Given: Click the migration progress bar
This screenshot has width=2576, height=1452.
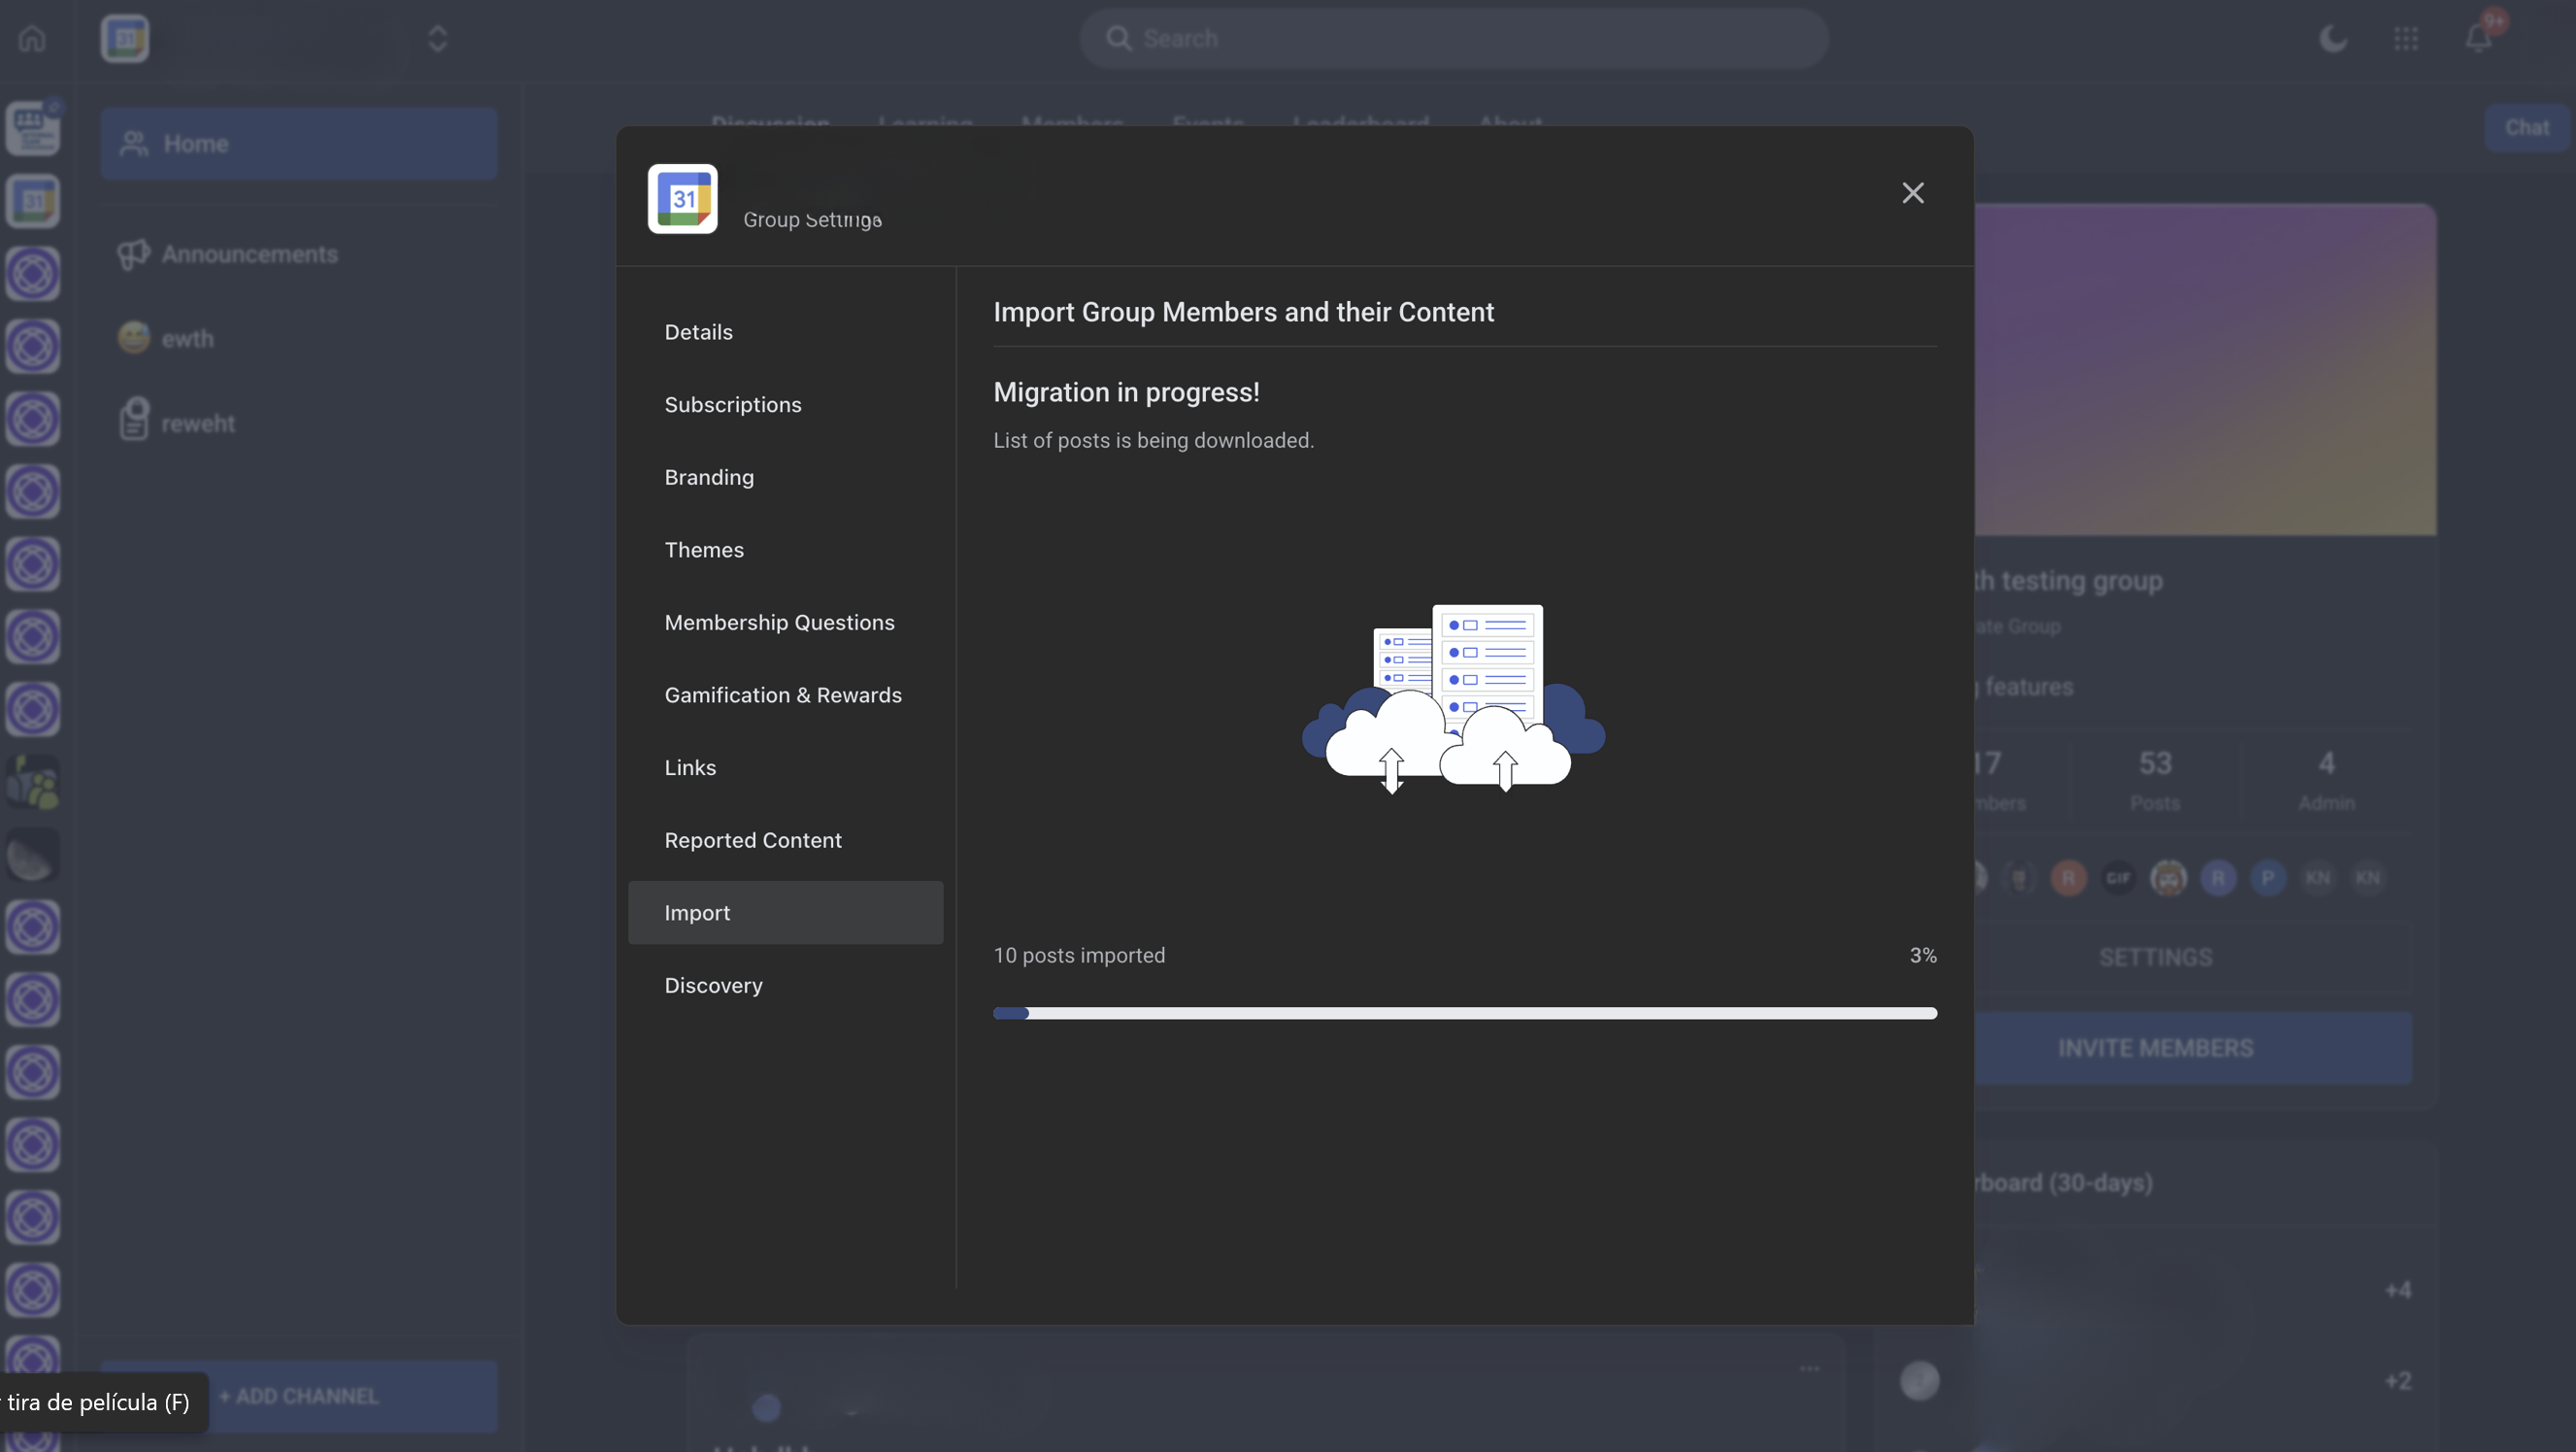Looking at the screenshot, I should [x=1464, y=1014].
